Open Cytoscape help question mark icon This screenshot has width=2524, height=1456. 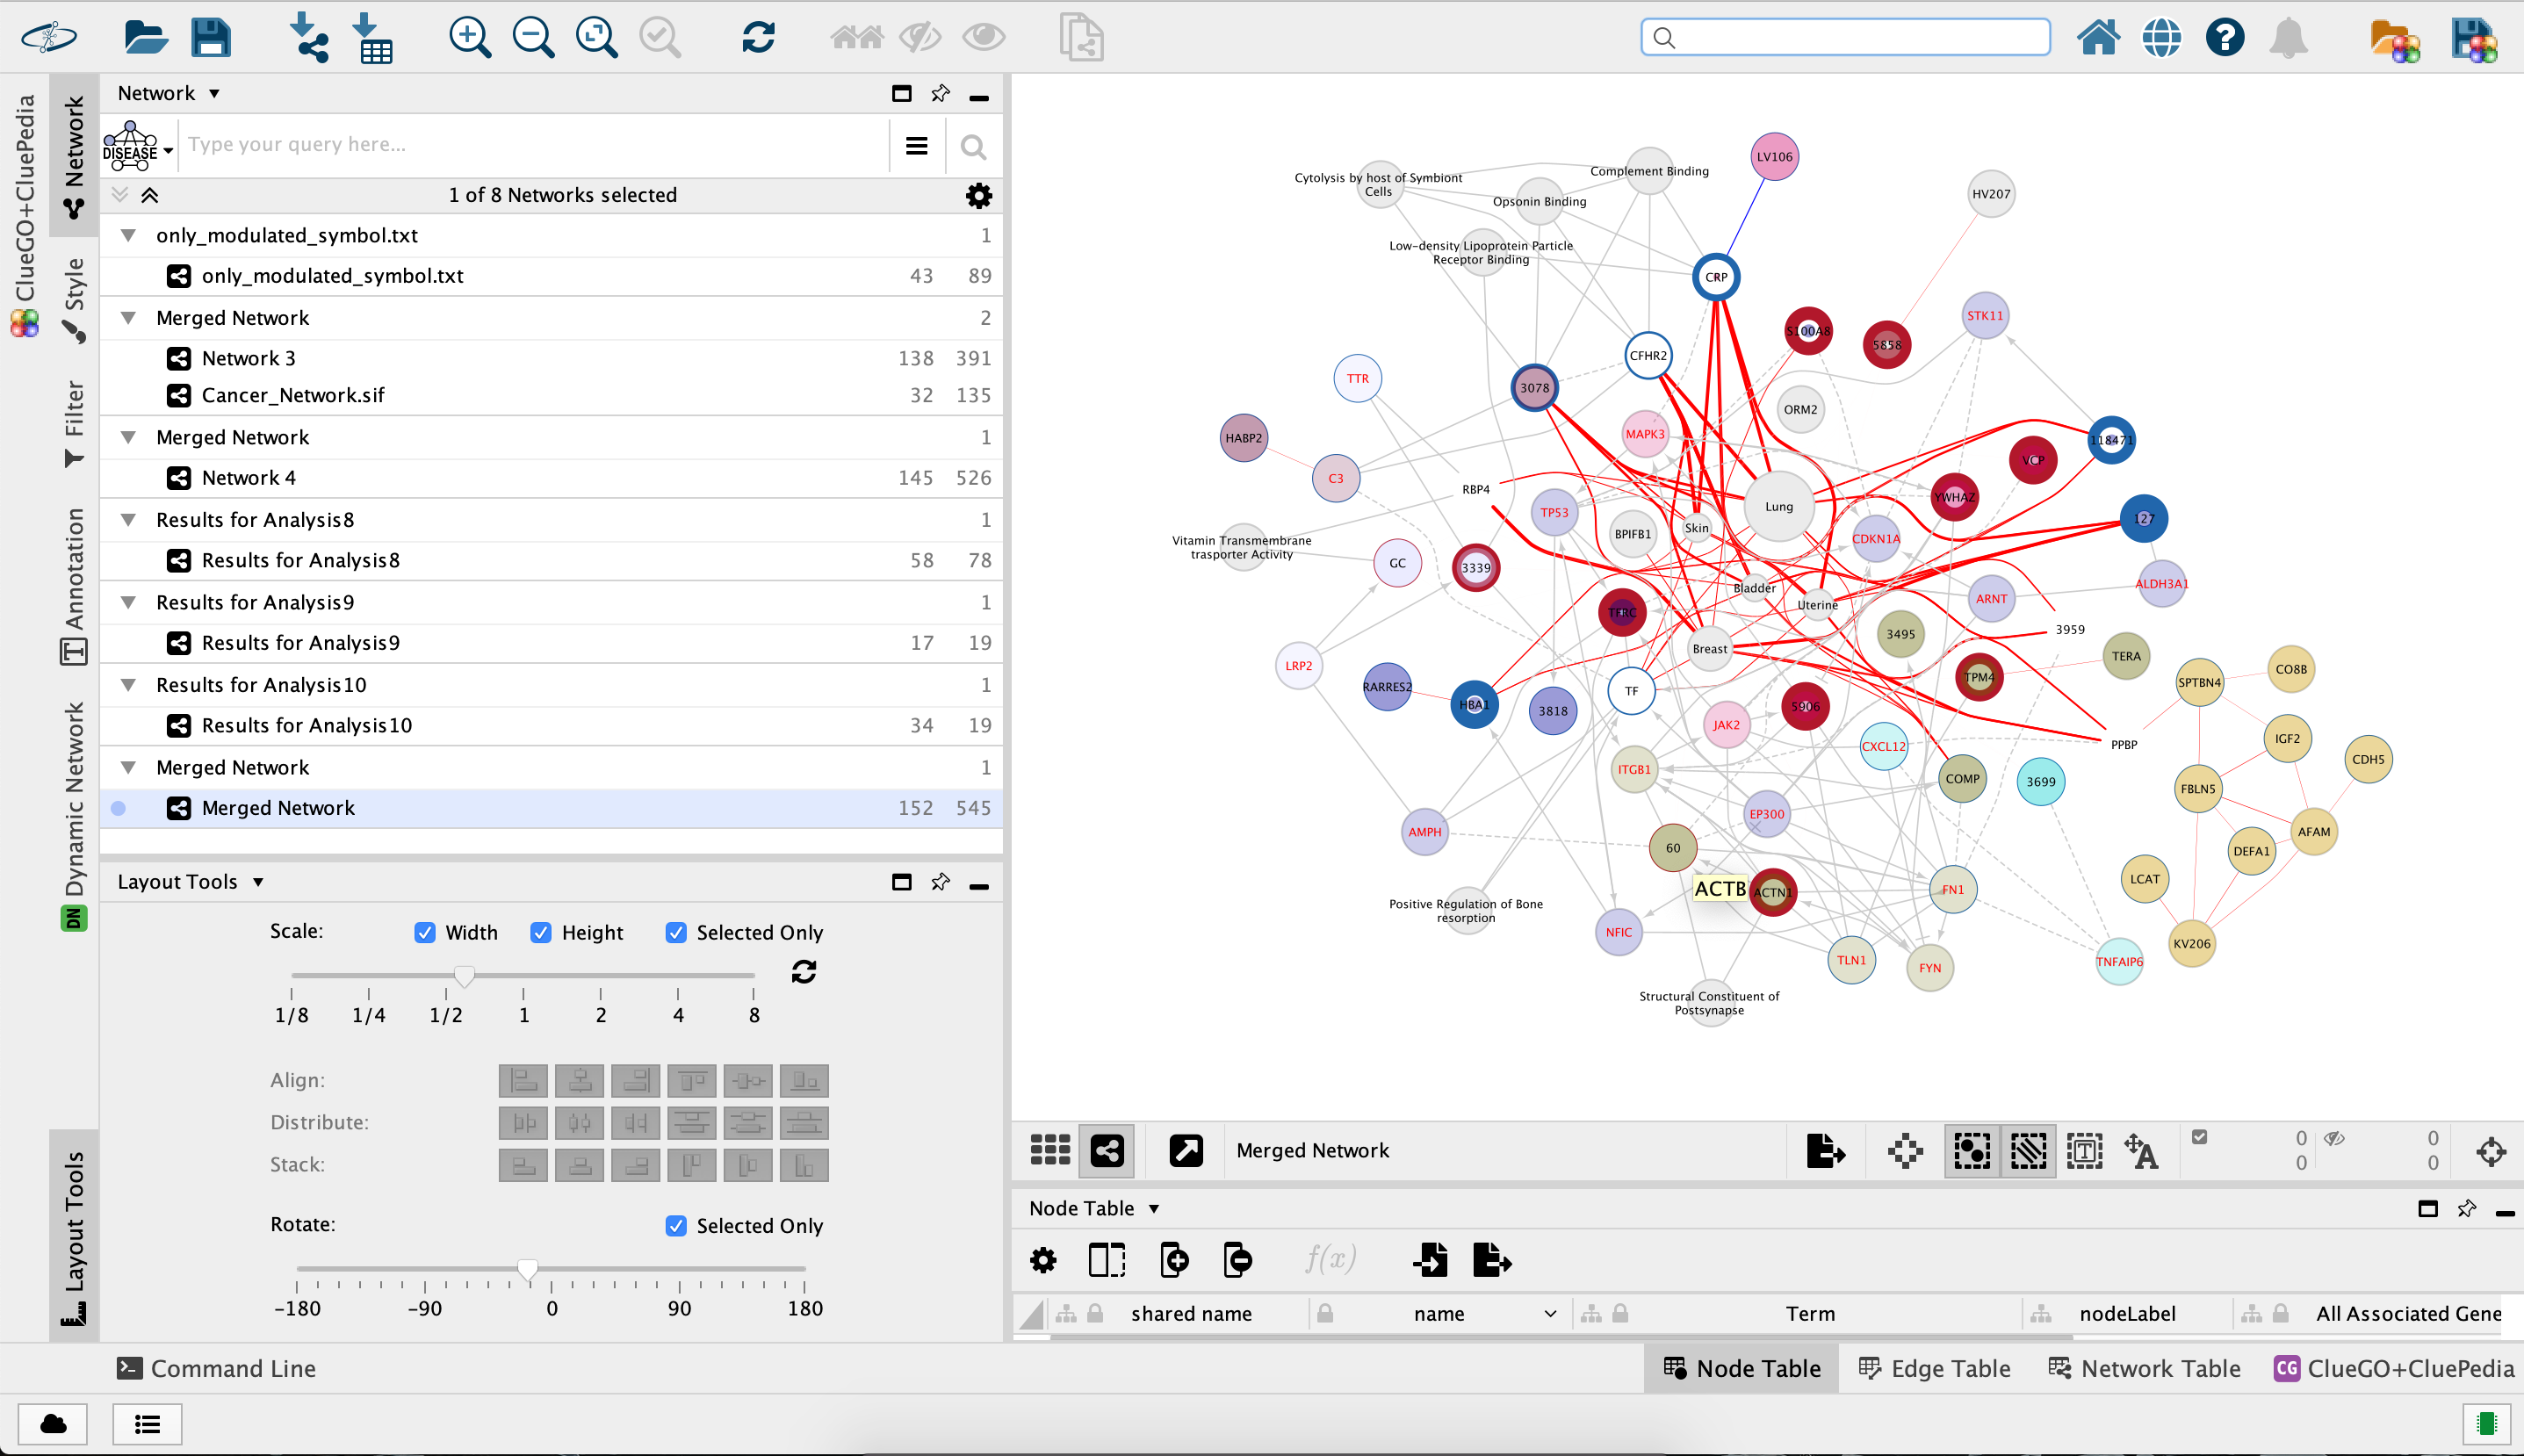(x=2225, y=38)
